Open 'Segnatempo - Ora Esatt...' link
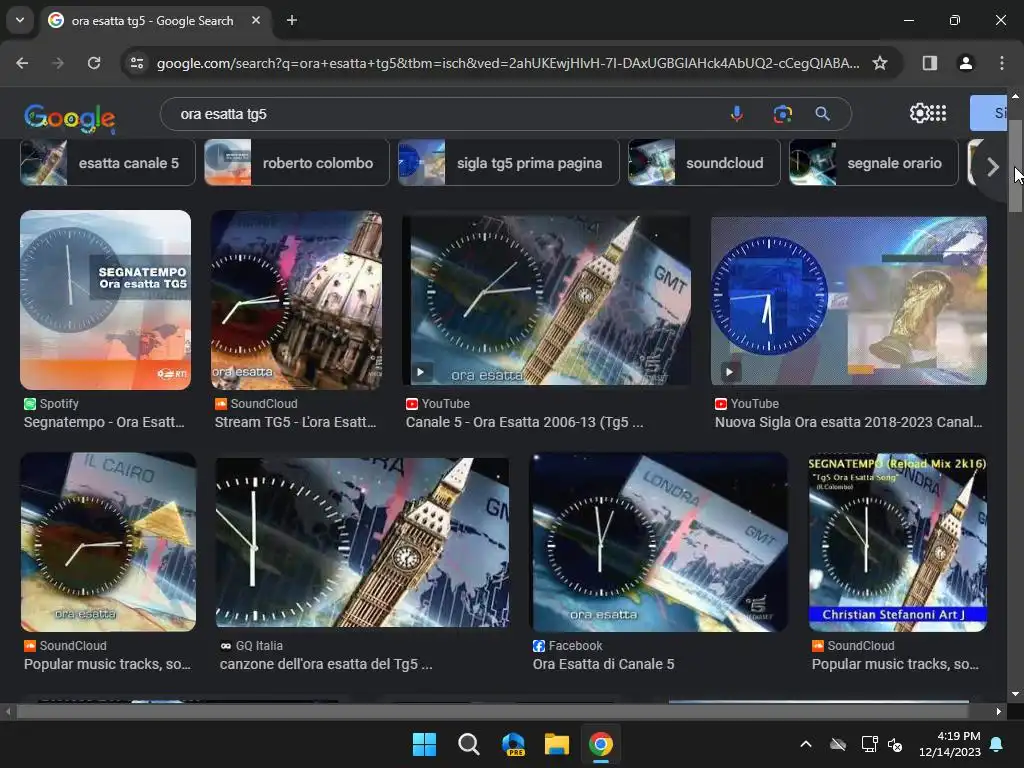This screenshot has height=768, width=1024. (x=104, y=423)
